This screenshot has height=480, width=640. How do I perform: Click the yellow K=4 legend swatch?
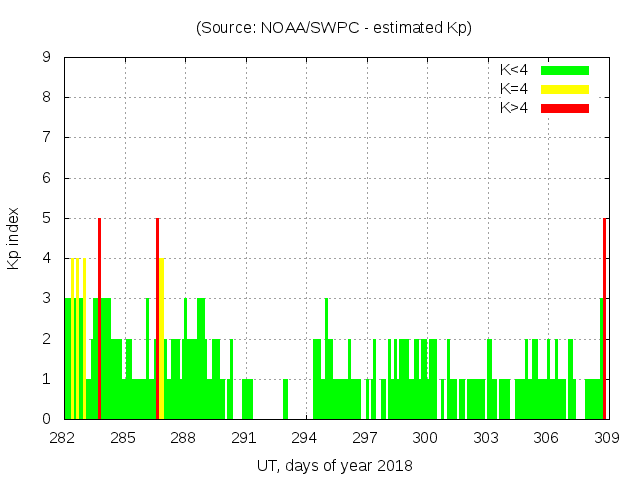click(565, 89)
